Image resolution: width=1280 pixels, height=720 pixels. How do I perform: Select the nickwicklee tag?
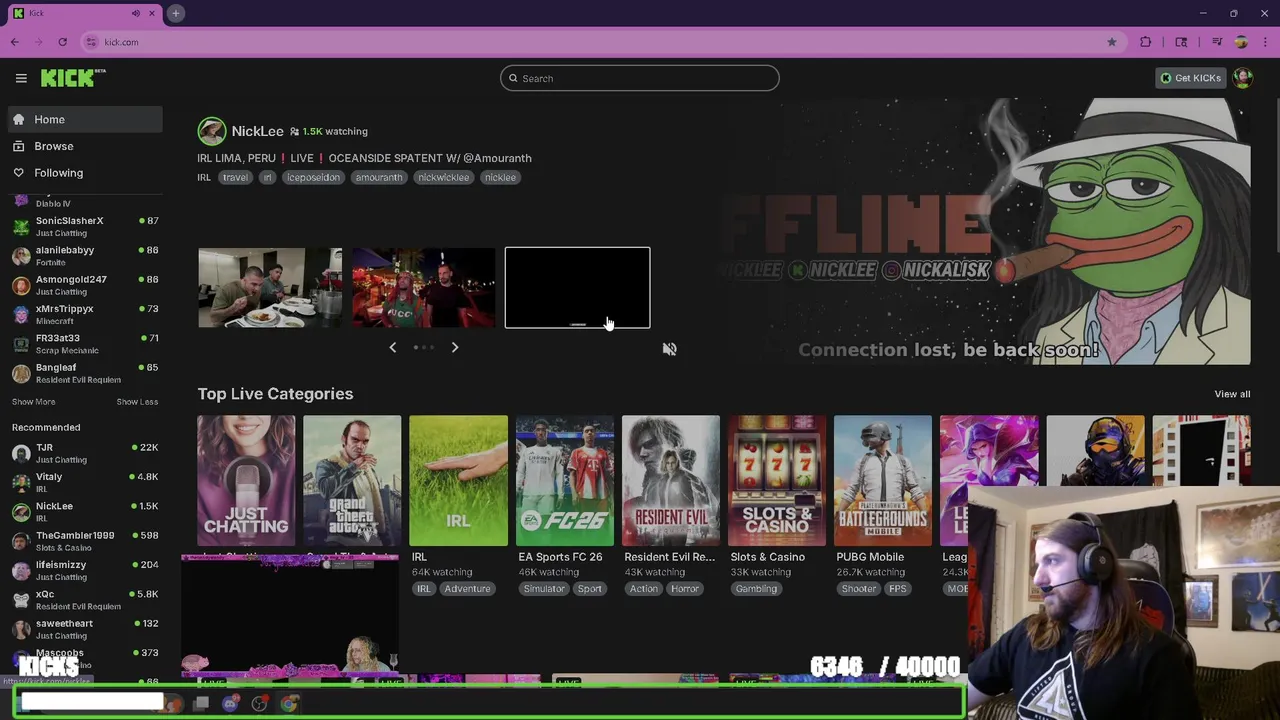[443, 177]
